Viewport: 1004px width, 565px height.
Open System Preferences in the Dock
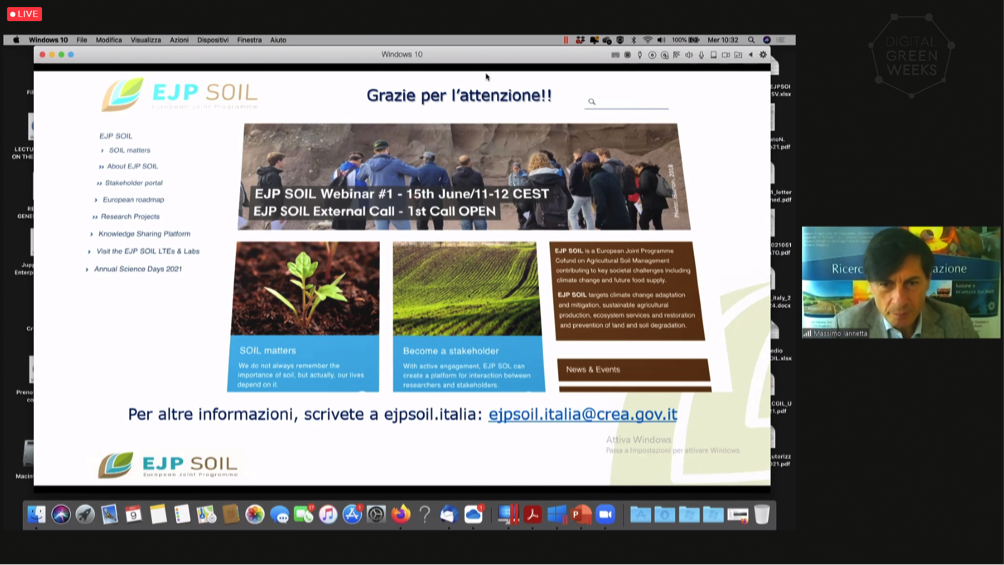(x=376, y=514)
